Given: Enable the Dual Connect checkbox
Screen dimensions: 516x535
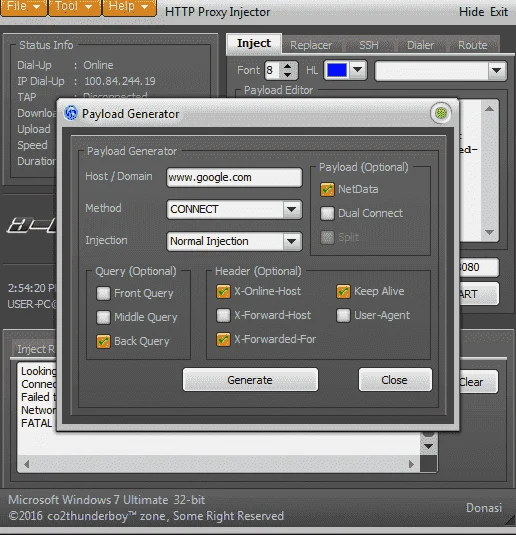Looking at the screenshot, I should pos(327,213).
